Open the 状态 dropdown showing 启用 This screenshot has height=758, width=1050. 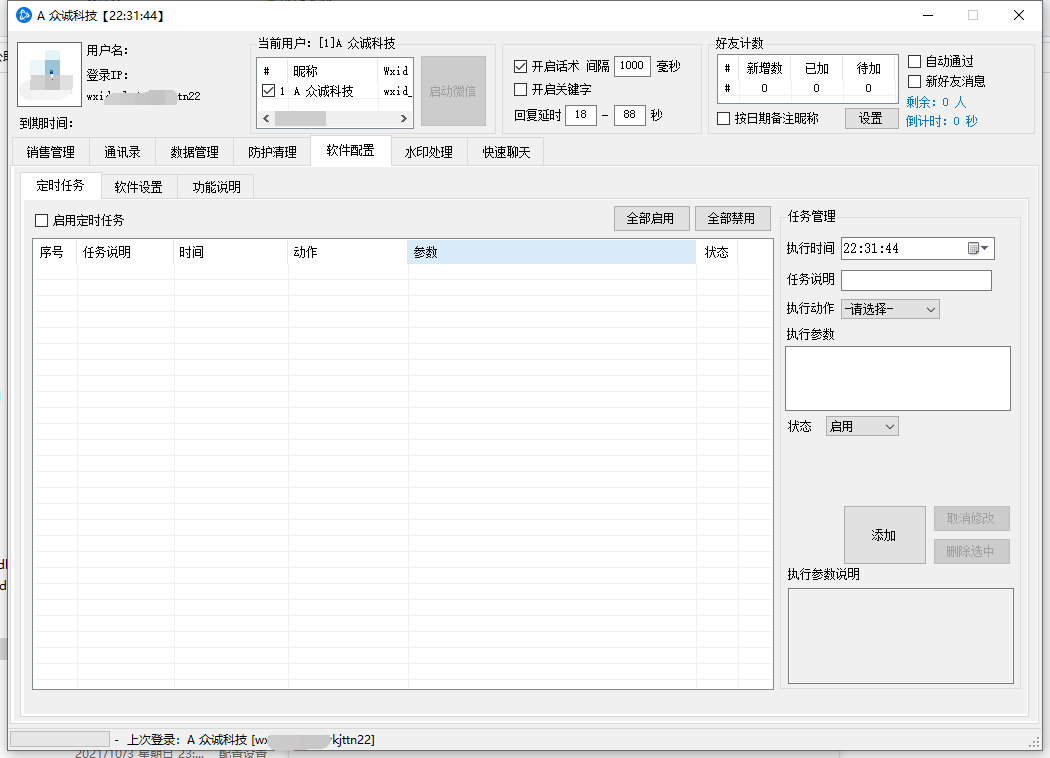[862, 426]
